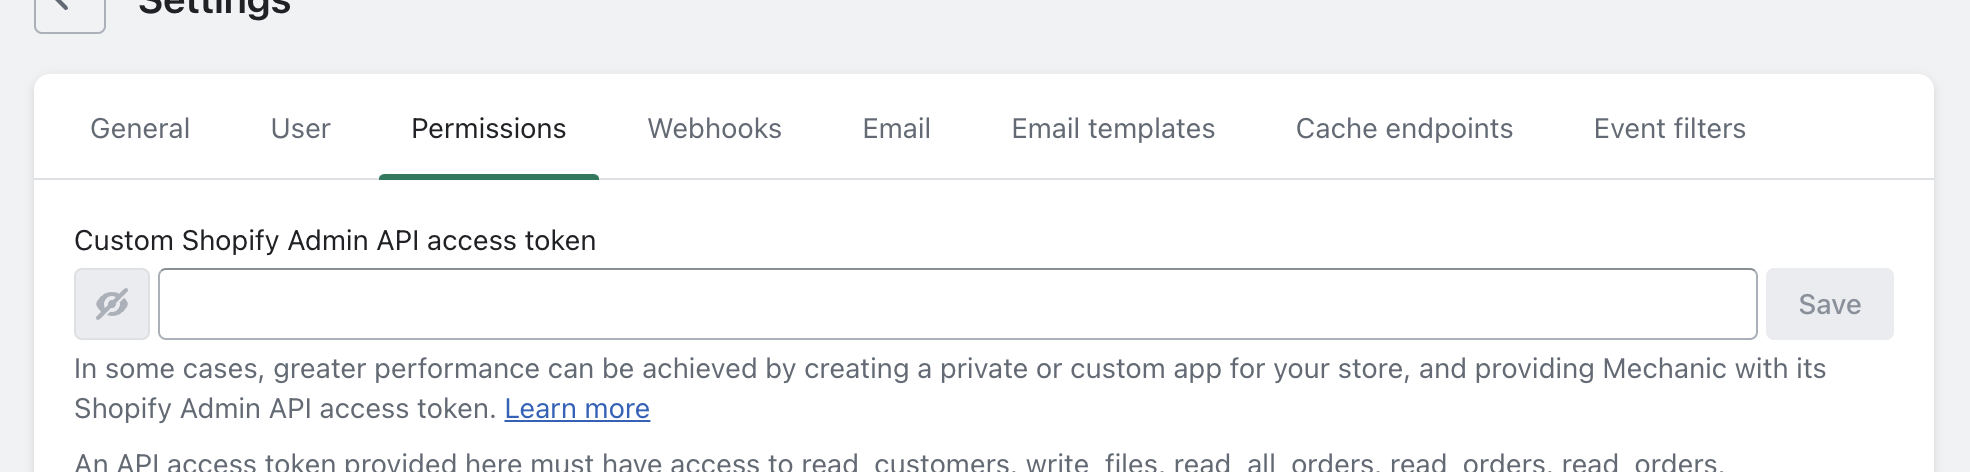Click the green underline beneath the Permissions tab
The image size is (1970, 472).
click(488, 177)
